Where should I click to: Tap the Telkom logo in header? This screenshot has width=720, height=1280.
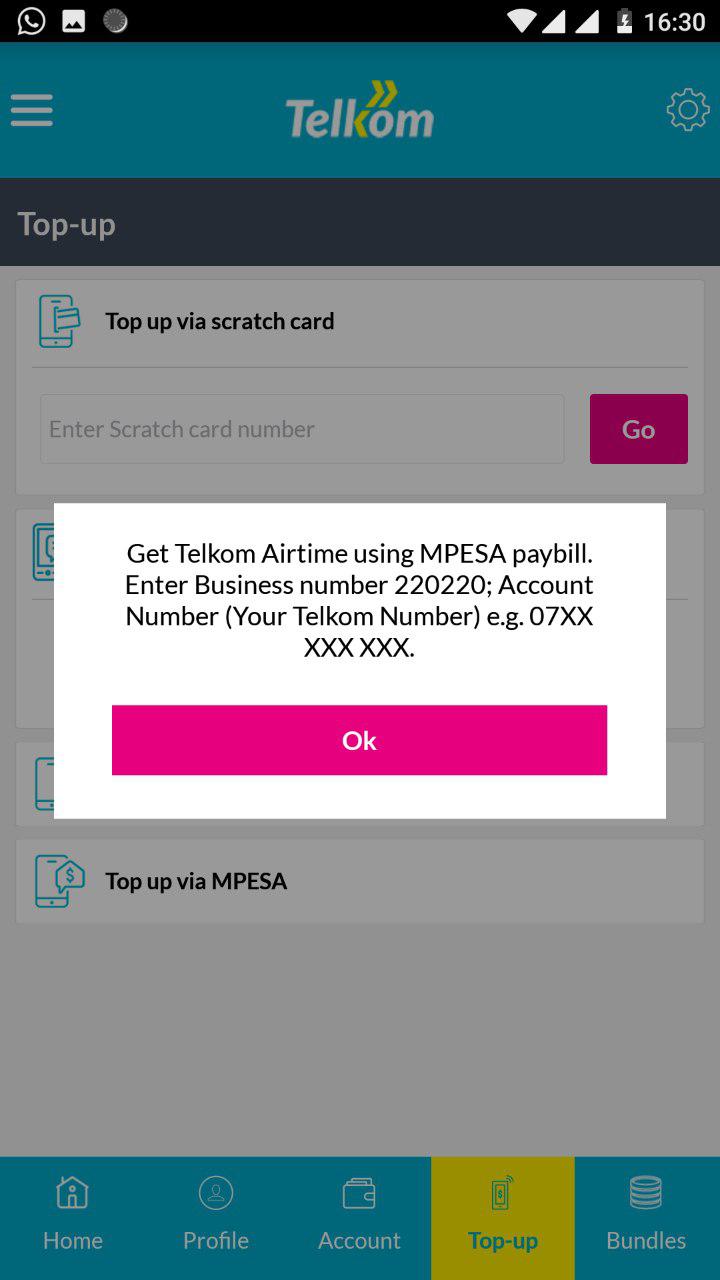[x=360, y=110]
